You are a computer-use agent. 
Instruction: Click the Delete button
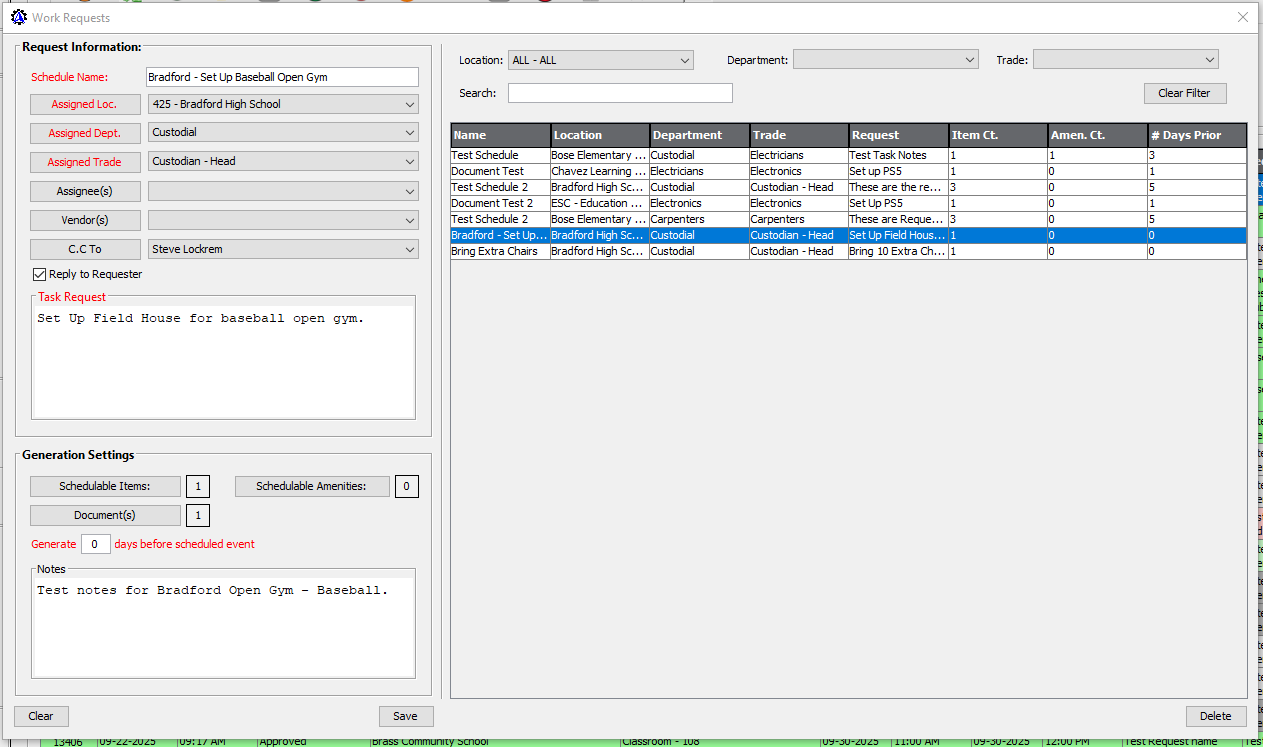(1216, 716)
